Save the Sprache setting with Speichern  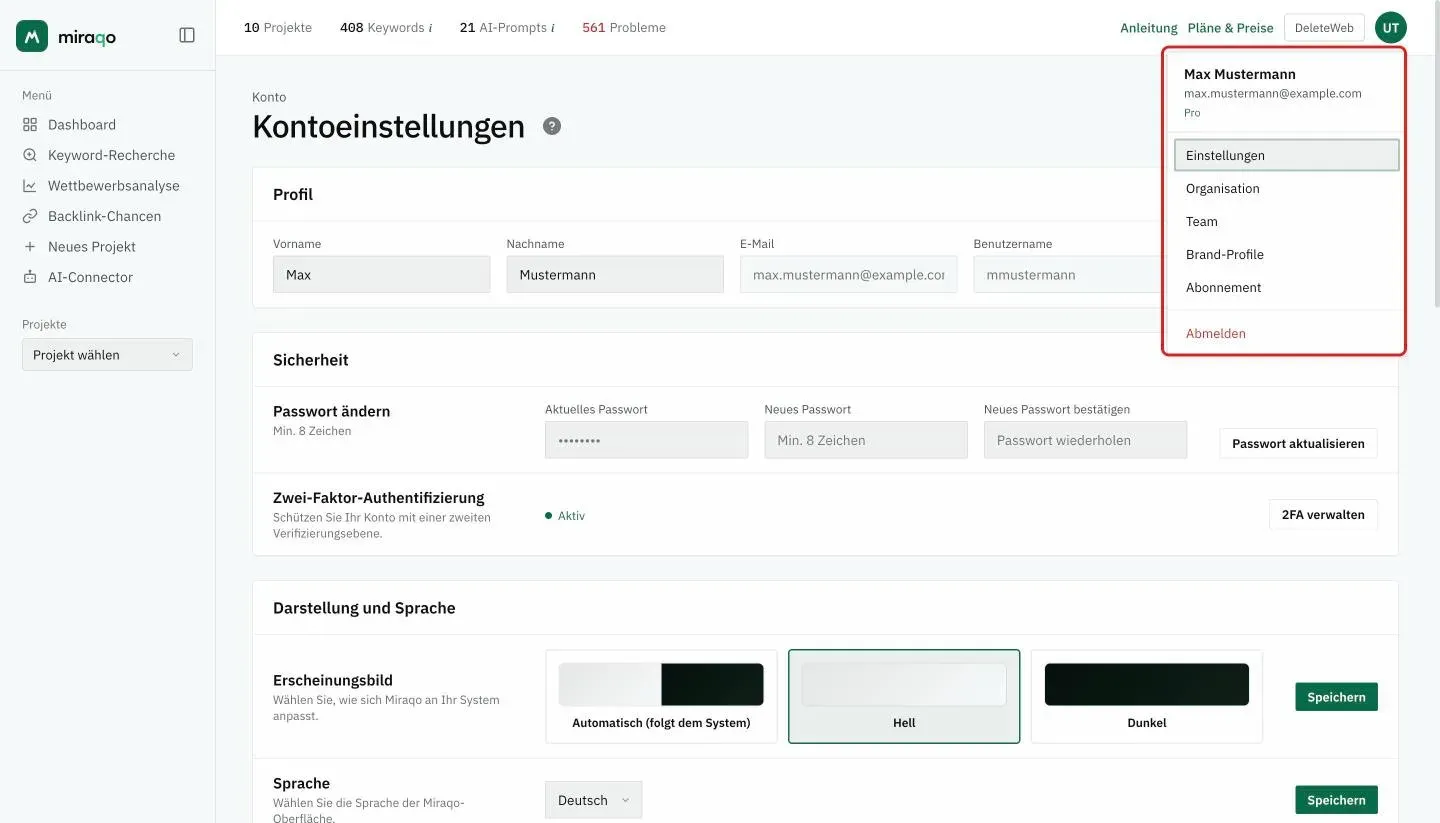[1336, 800]
